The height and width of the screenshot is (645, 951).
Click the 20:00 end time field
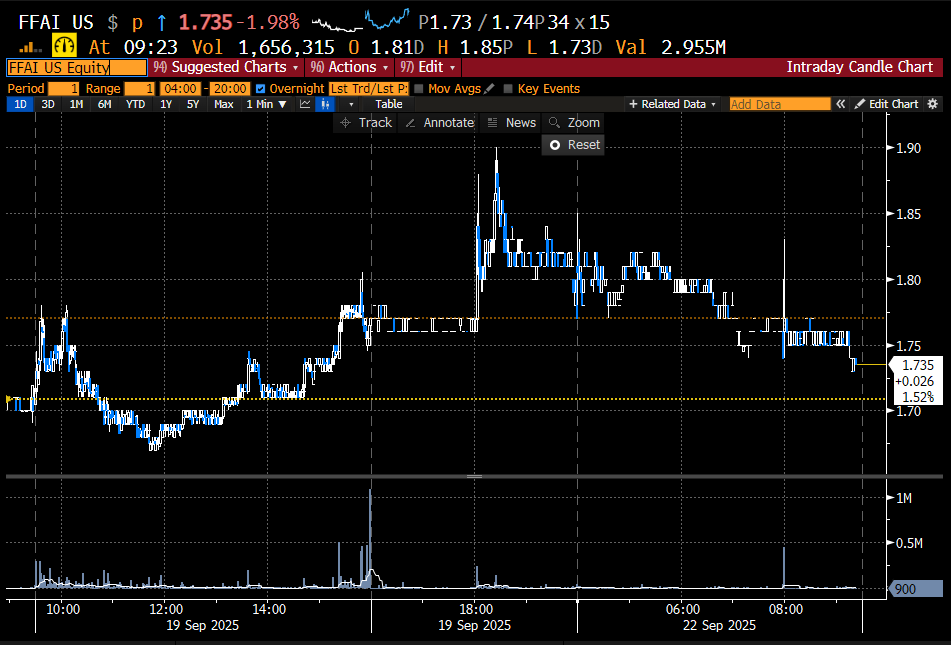point(230,89)
